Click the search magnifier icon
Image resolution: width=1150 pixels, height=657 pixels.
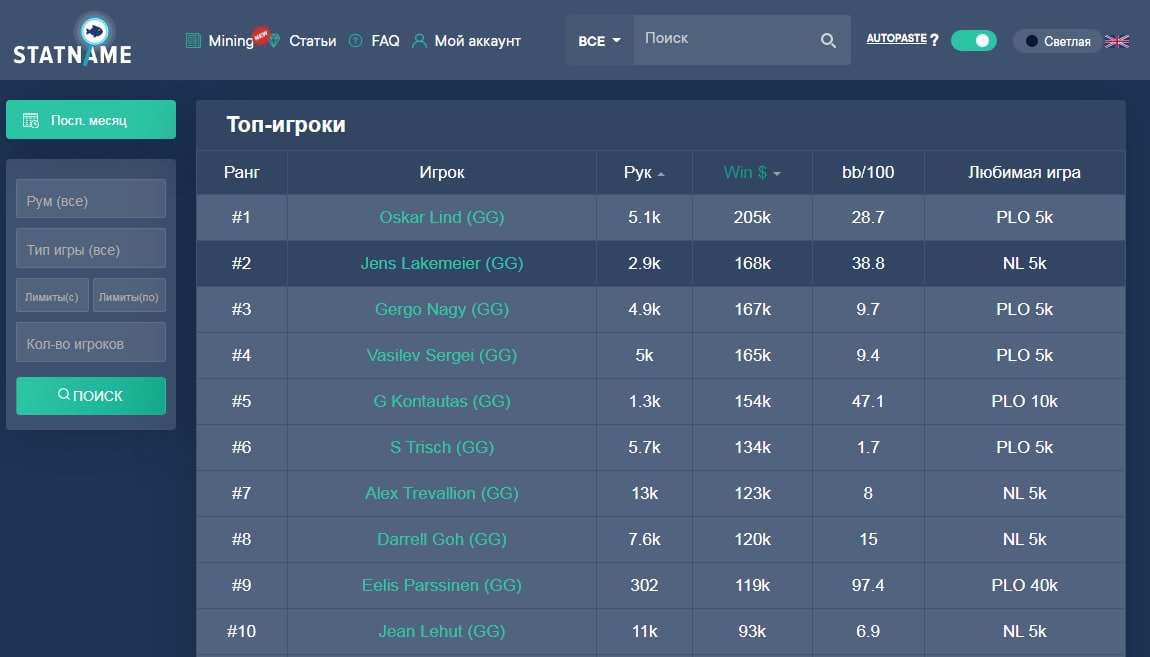click(x=828, y=40)
